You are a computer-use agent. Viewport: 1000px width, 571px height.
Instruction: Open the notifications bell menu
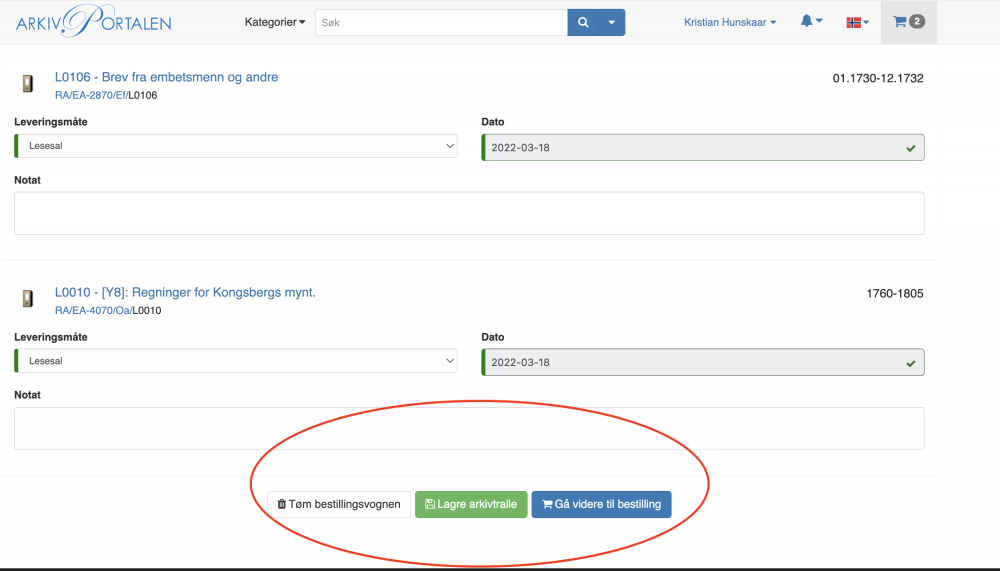(811, 22)
